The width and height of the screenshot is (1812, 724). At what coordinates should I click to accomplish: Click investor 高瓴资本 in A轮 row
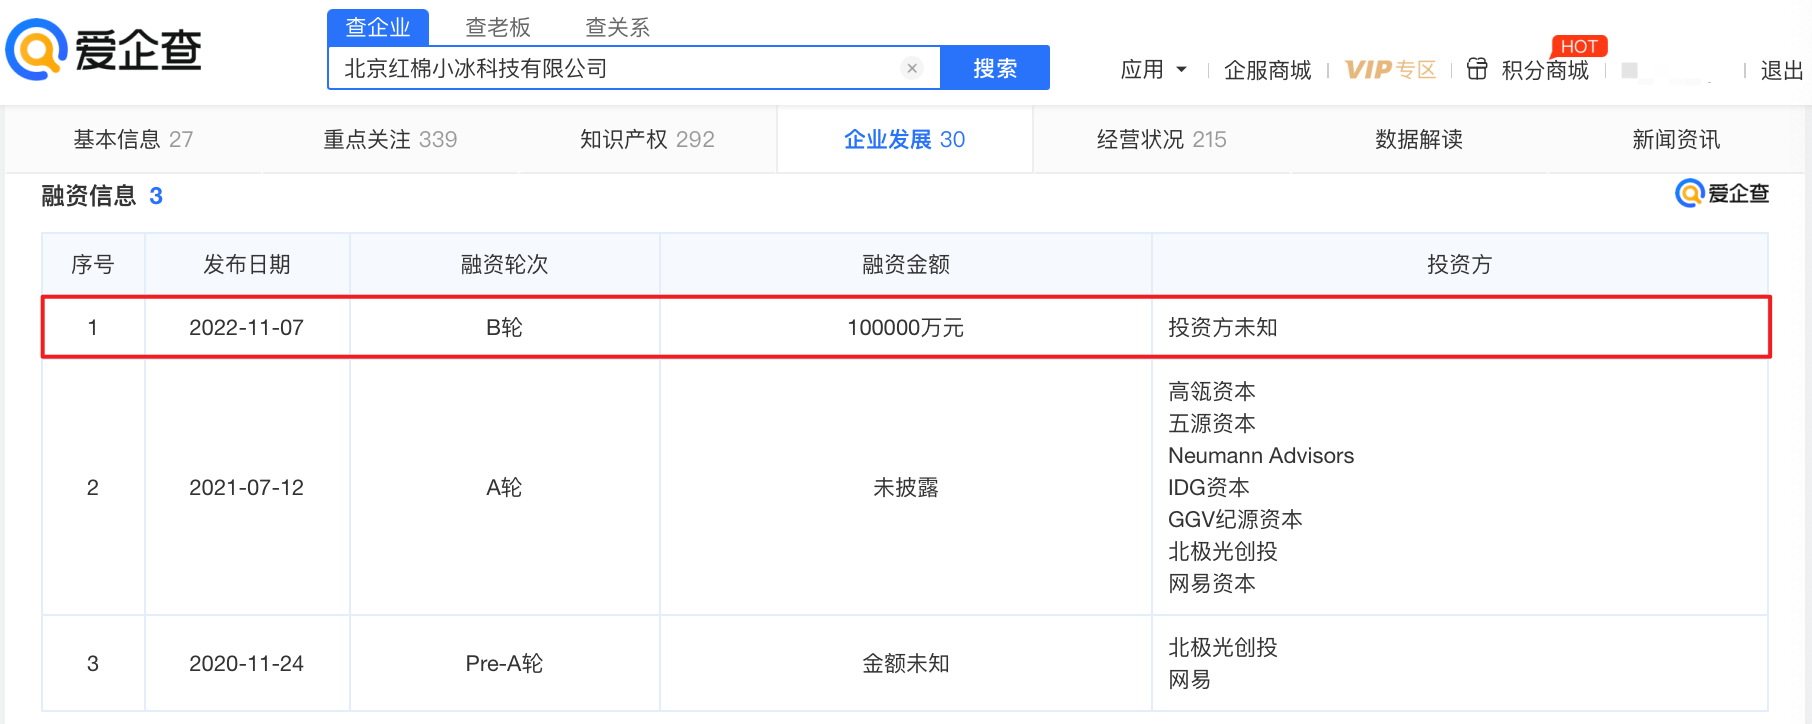[x=1212, y=391]
